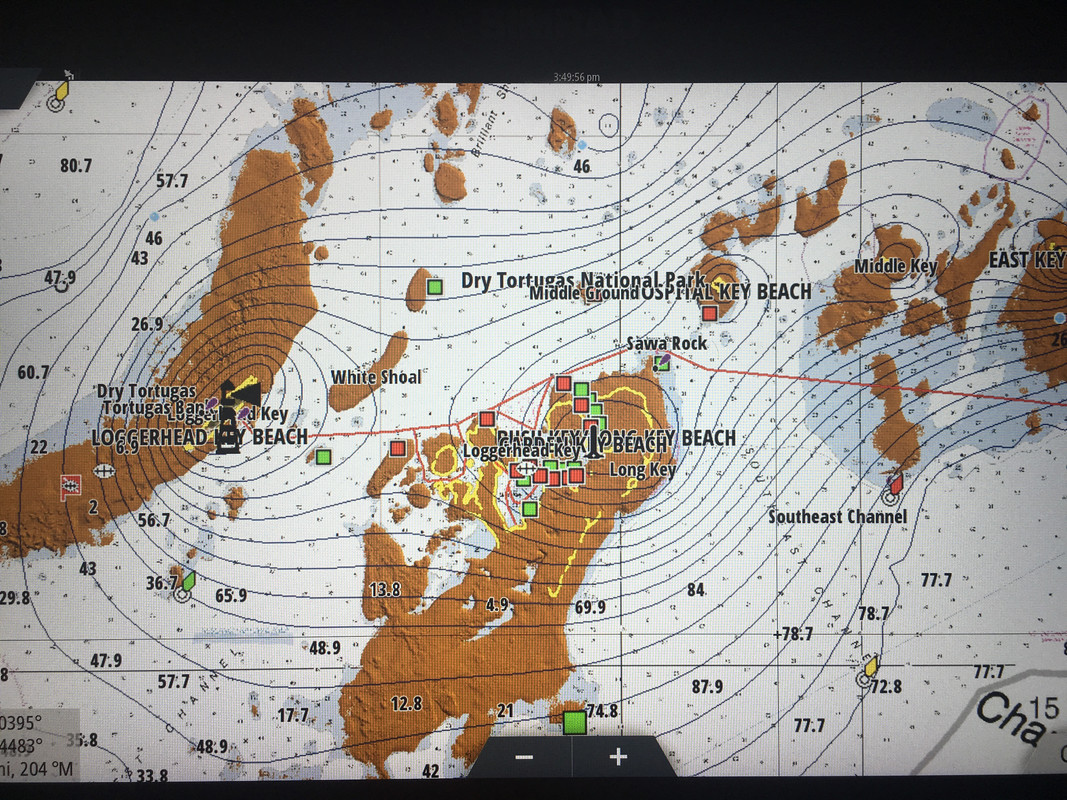This screenshot has height=800, width=1067.
Task: Tap the Middle Ground label
Action: click(583, 293)
